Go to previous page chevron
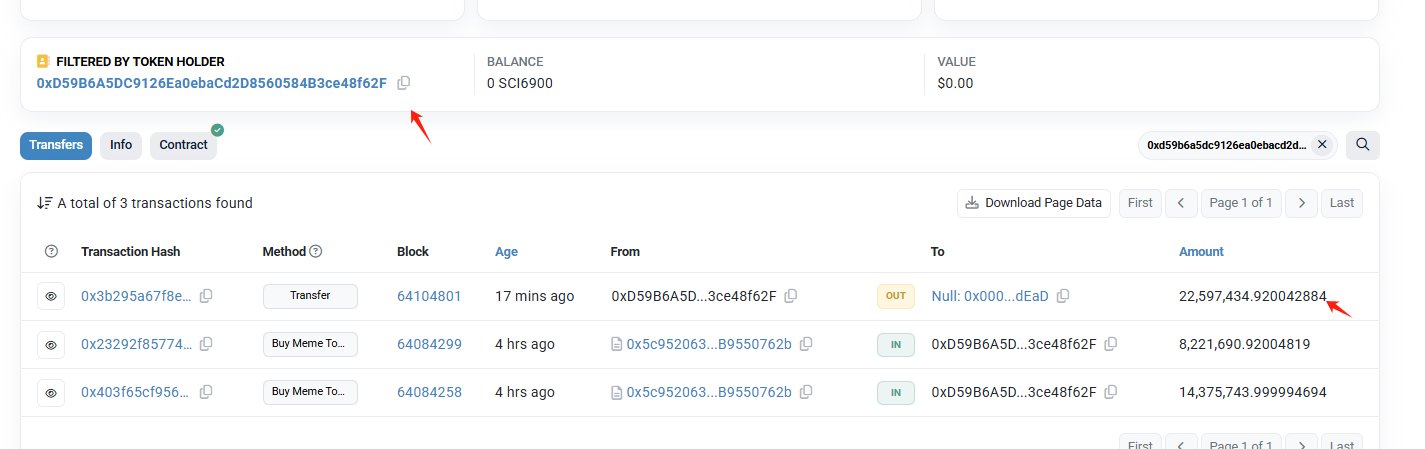1425x449 pixels. pyautogui.click(x=1181, y=203)
